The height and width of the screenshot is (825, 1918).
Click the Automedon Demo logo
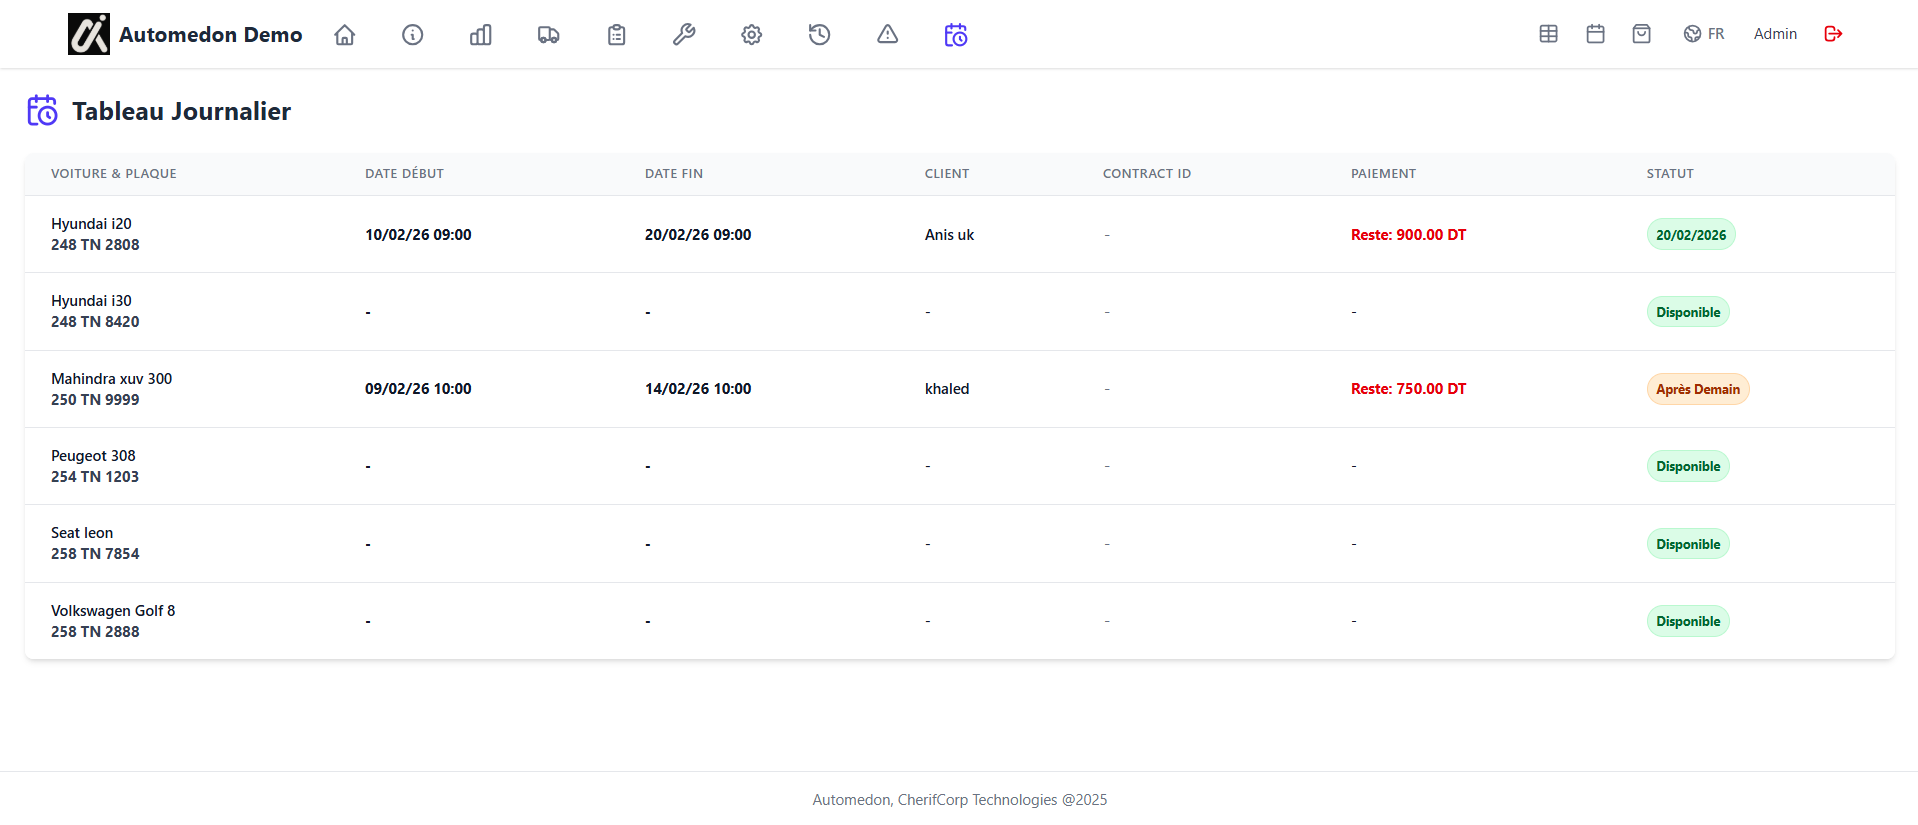(x=186, y=34)
